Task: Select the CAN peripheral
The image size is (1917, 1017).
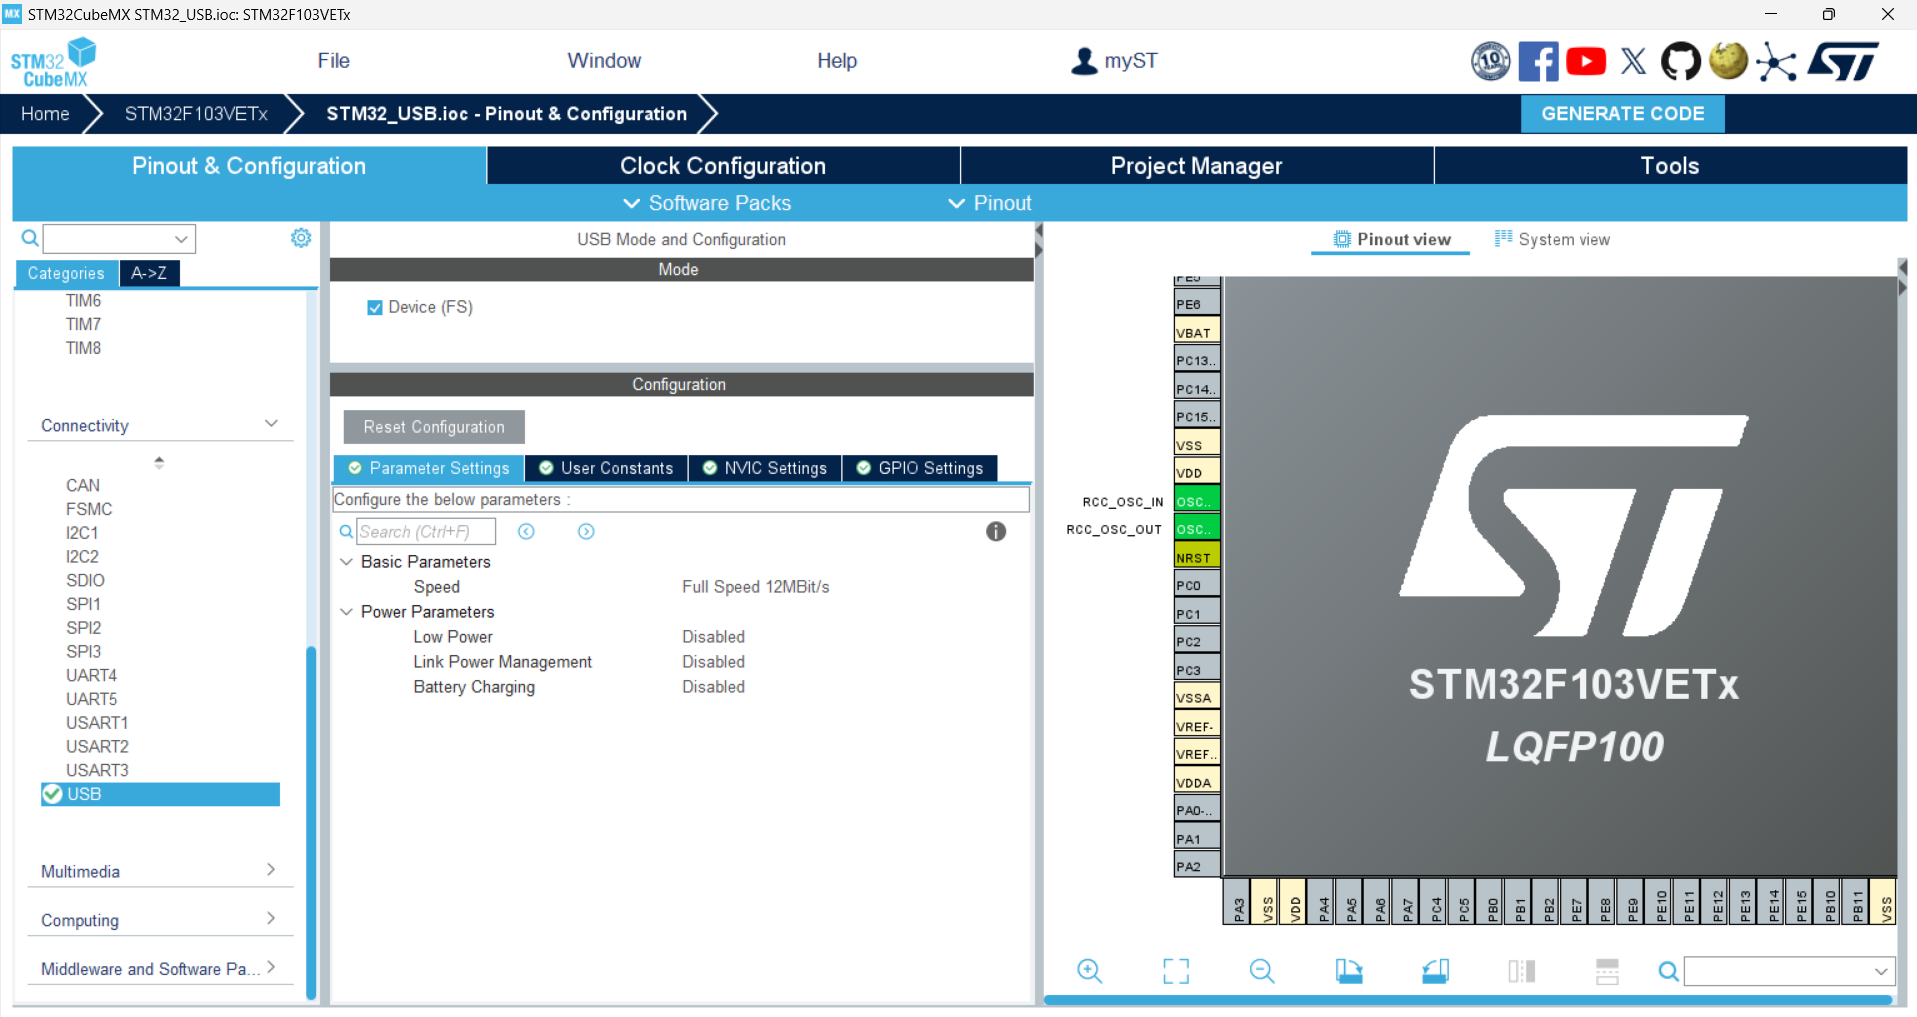Action: [x=83, y=486]
